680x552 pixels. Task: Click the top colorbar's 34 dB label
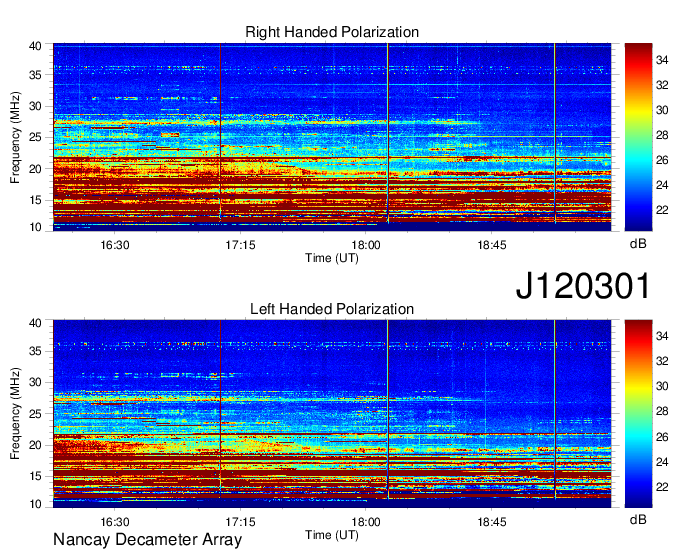tap(662, 60)
